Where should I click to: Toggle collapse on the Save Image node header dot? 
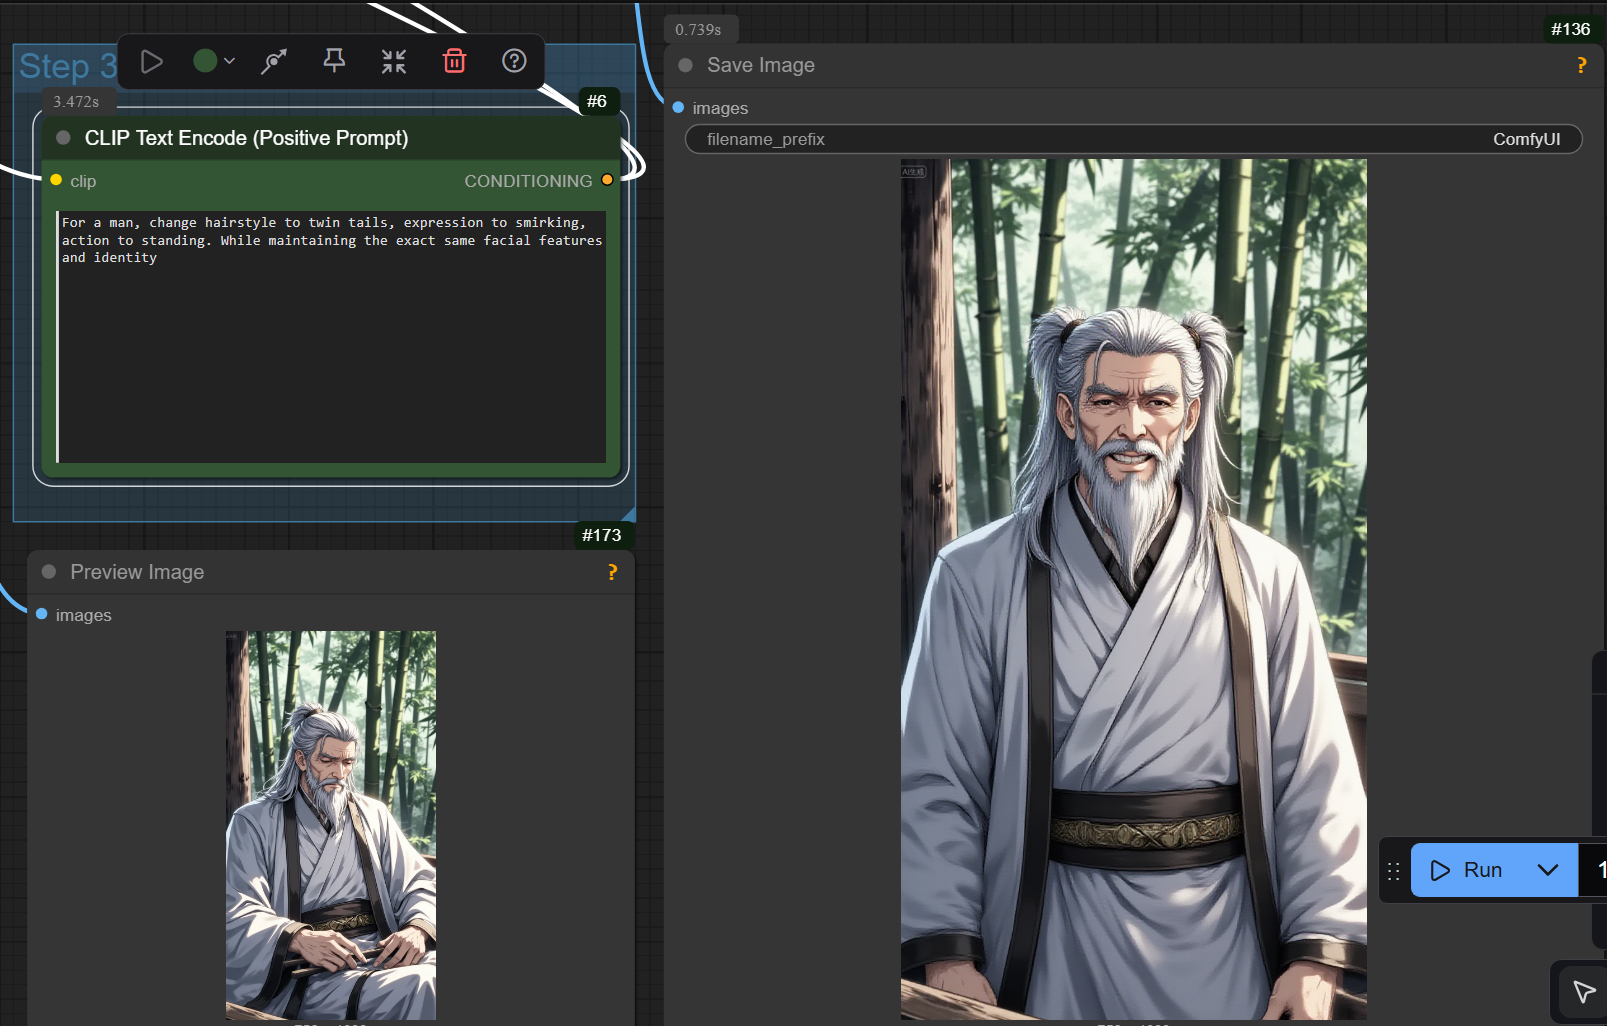tap(686, 66)
